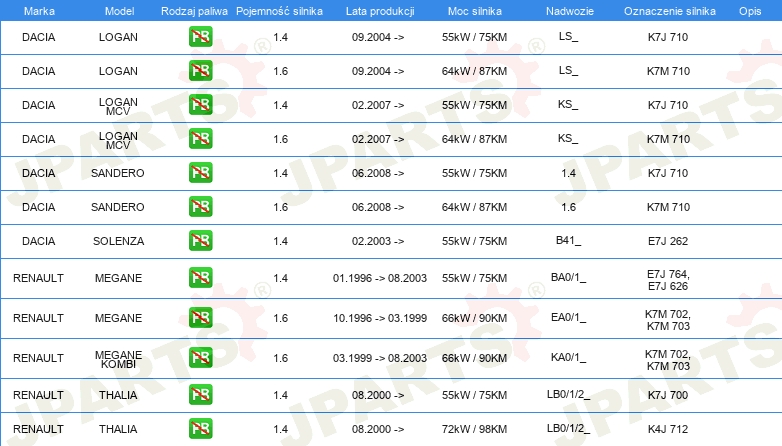Click fuel icon in Logan MCV 1.6 row
This screenshot has width=782, height=446.
coord(200,139)
